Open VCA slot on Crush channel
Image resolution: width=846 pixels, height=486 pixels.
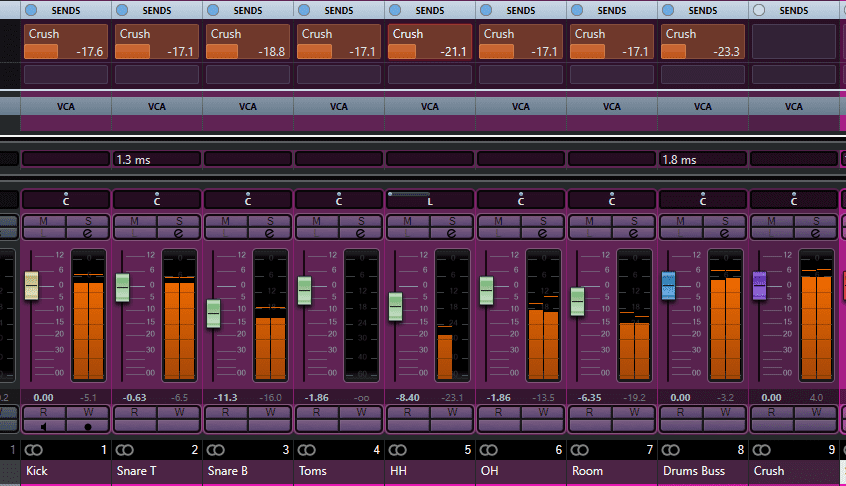click(794, 122)
